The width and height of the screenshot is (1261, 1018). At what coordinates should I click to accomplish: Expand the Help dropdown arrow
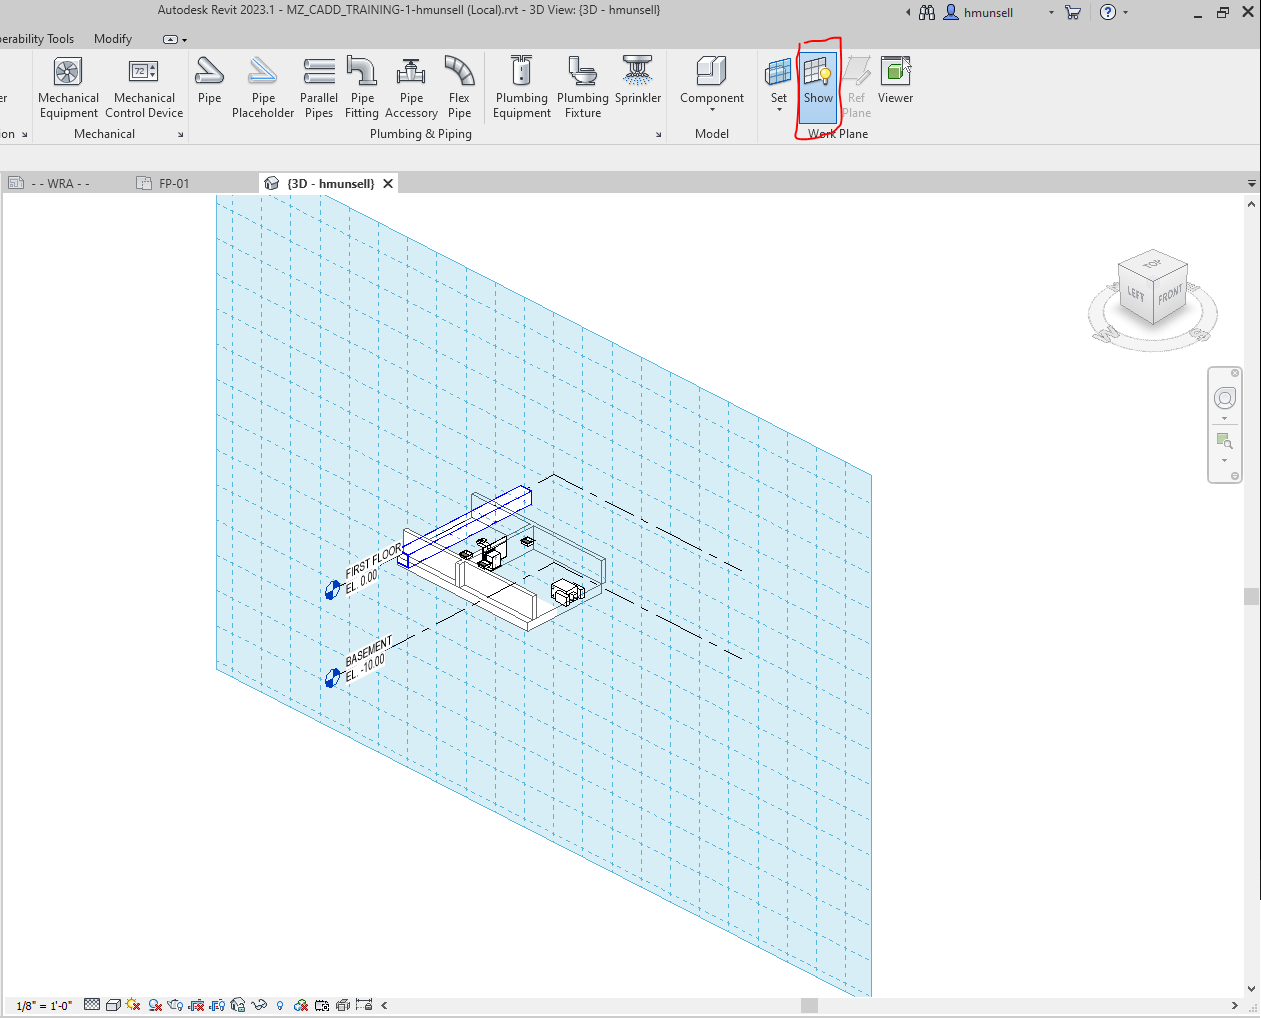click(x=1125, y=13)
